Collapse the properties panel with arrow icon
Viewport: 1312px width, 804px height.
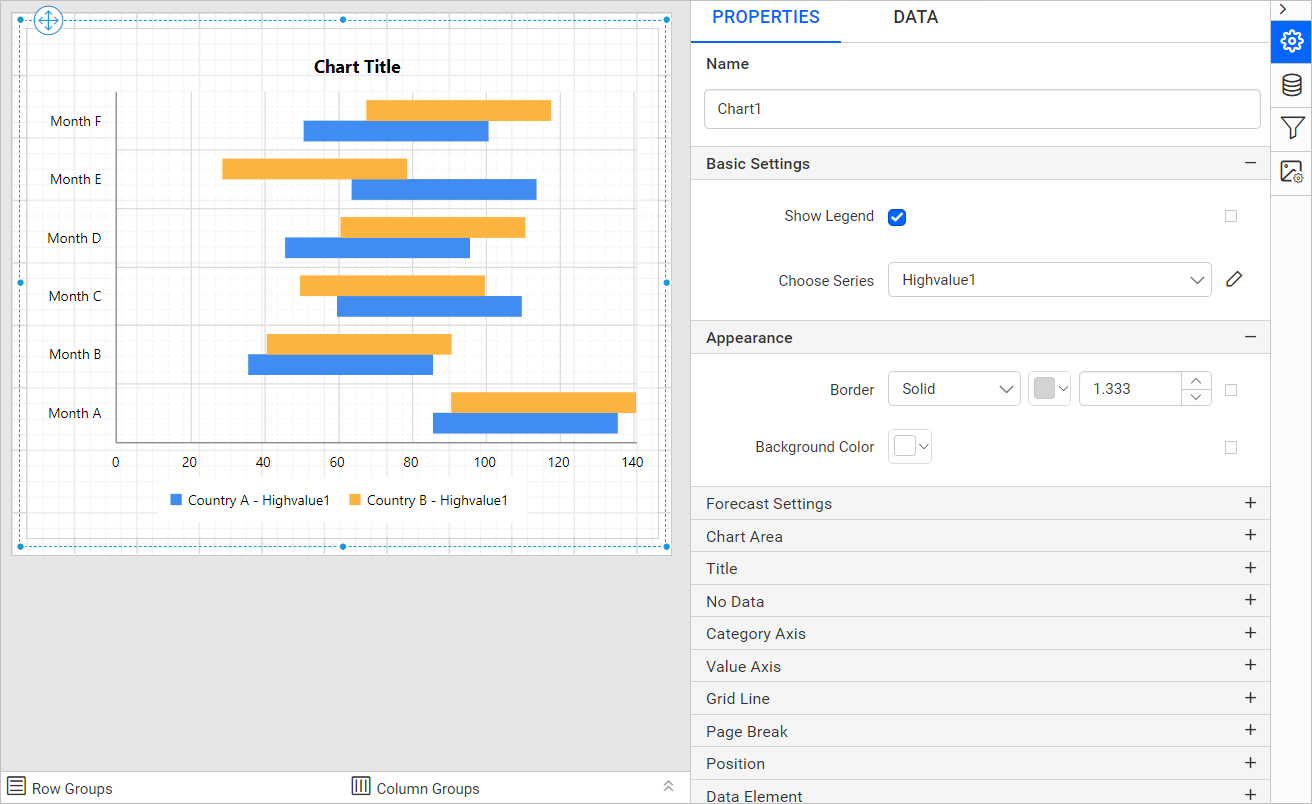click(x=1283, y=9)
